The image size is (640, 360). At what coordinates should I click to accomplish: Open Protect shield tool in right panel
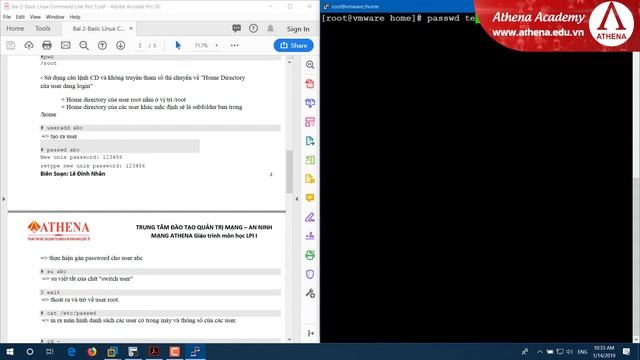(x=310, y=274)
